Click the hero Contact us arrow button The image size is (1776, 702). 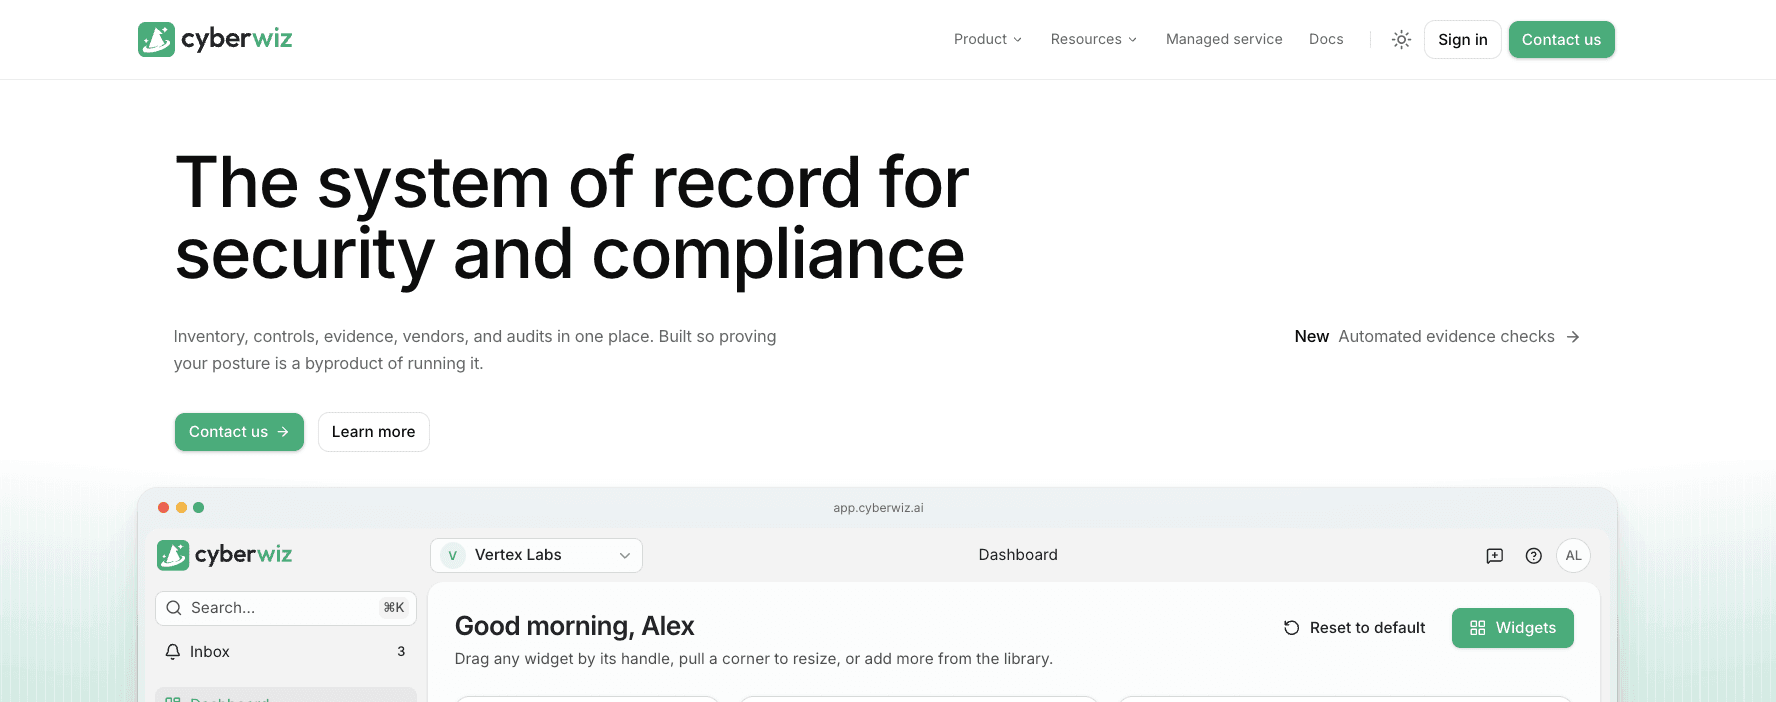[239, 432]
